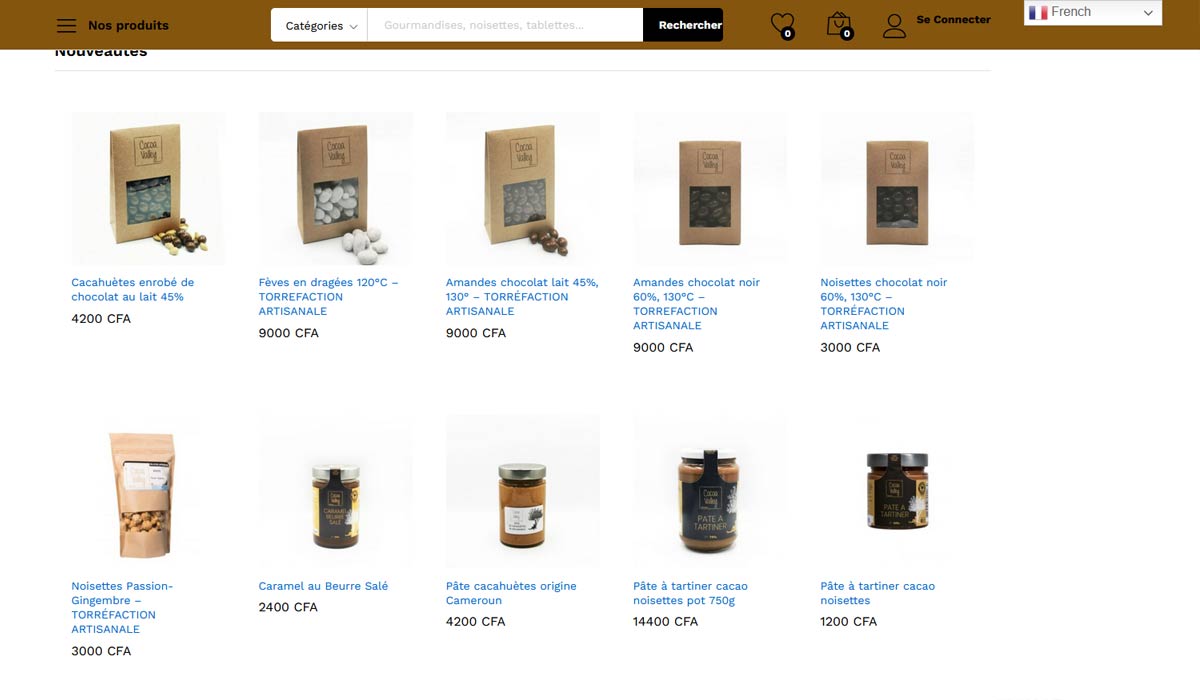Open Pâte à tartiner pot 750g image
Viewport: 1200px width, 700px height.
(x=710, y=492)
